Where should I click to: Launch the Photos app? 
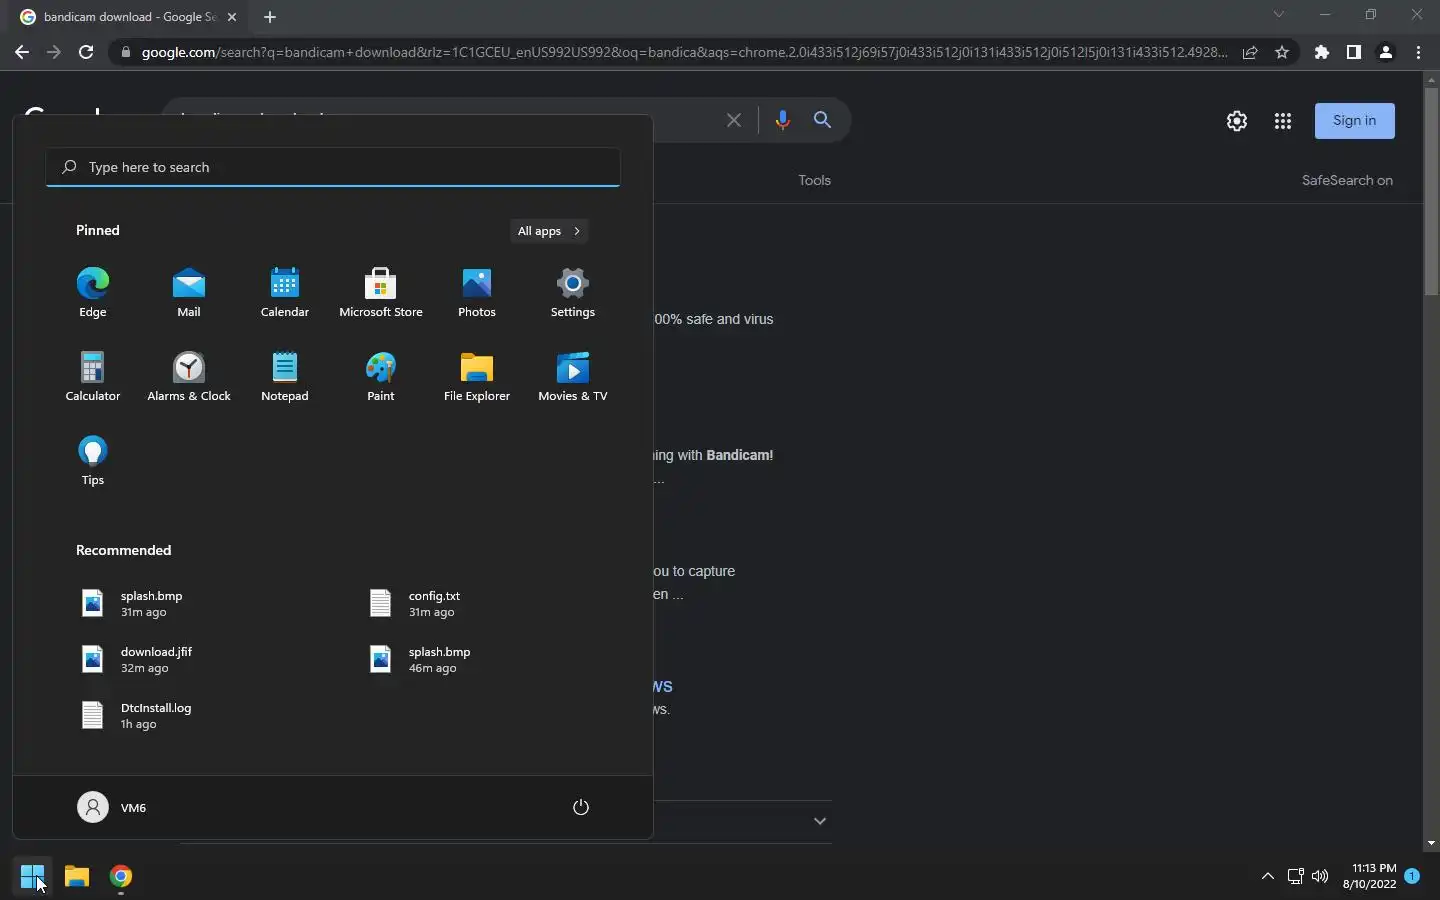477,293
